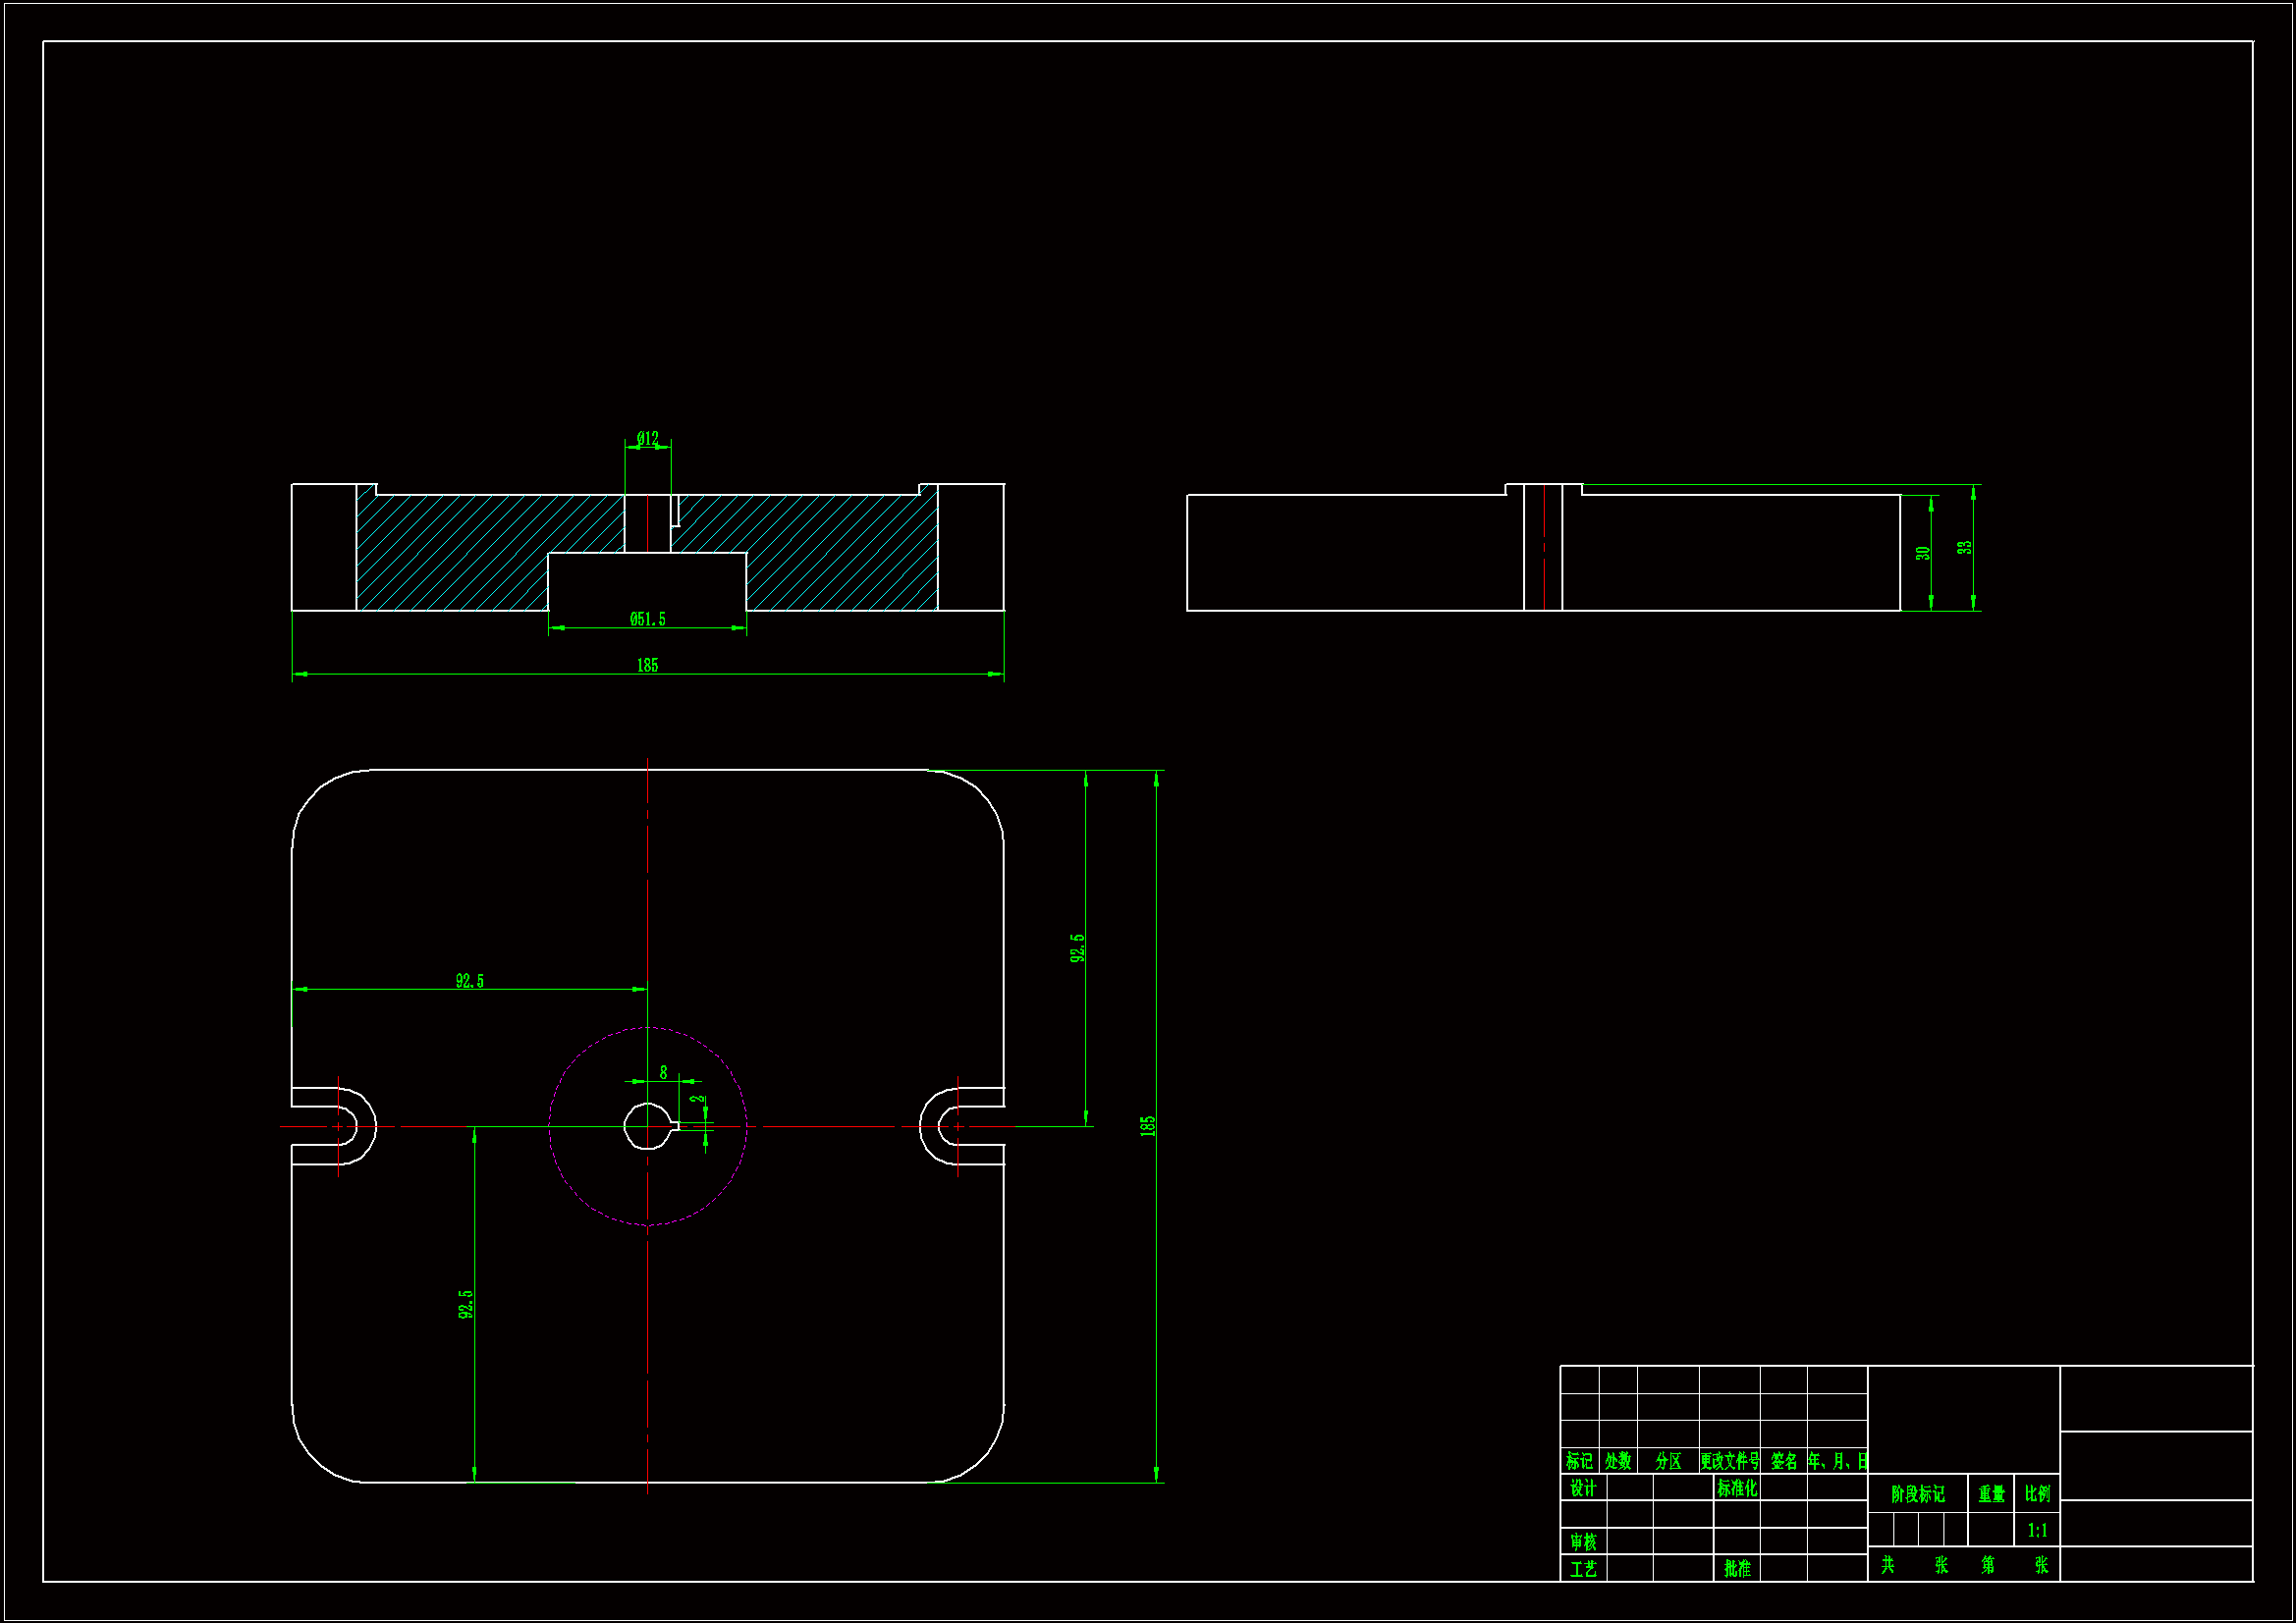Select the 阶段标记 title block label

(1917, 1494)
